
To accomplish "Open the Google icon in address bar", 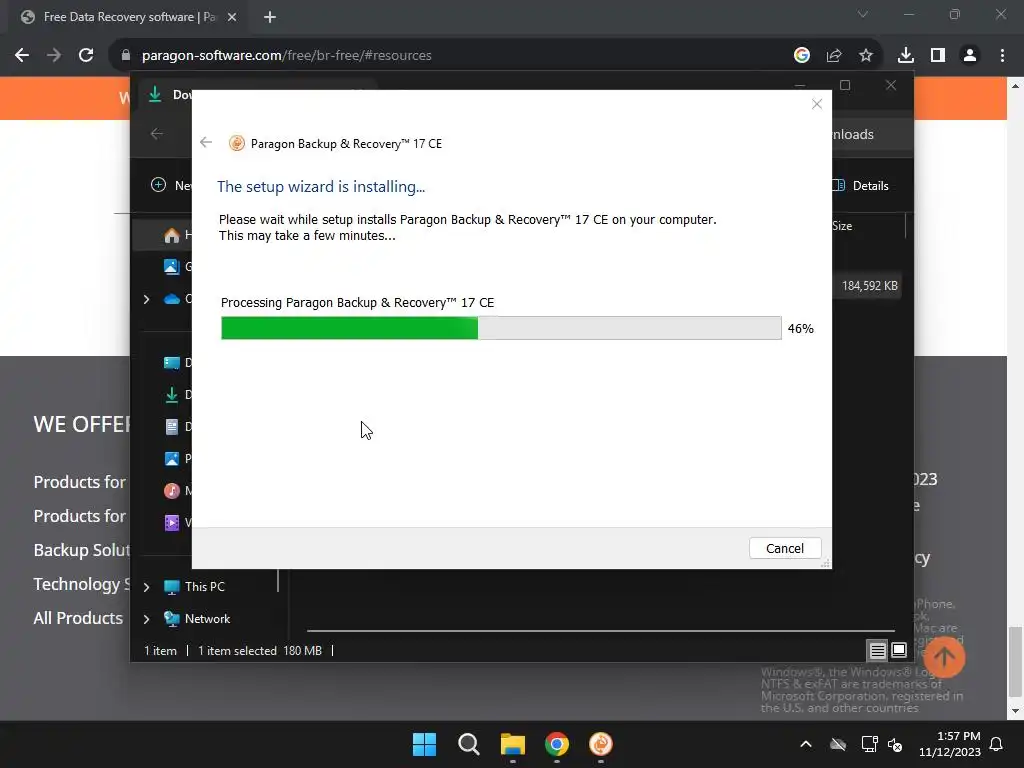I will point(801,56).
